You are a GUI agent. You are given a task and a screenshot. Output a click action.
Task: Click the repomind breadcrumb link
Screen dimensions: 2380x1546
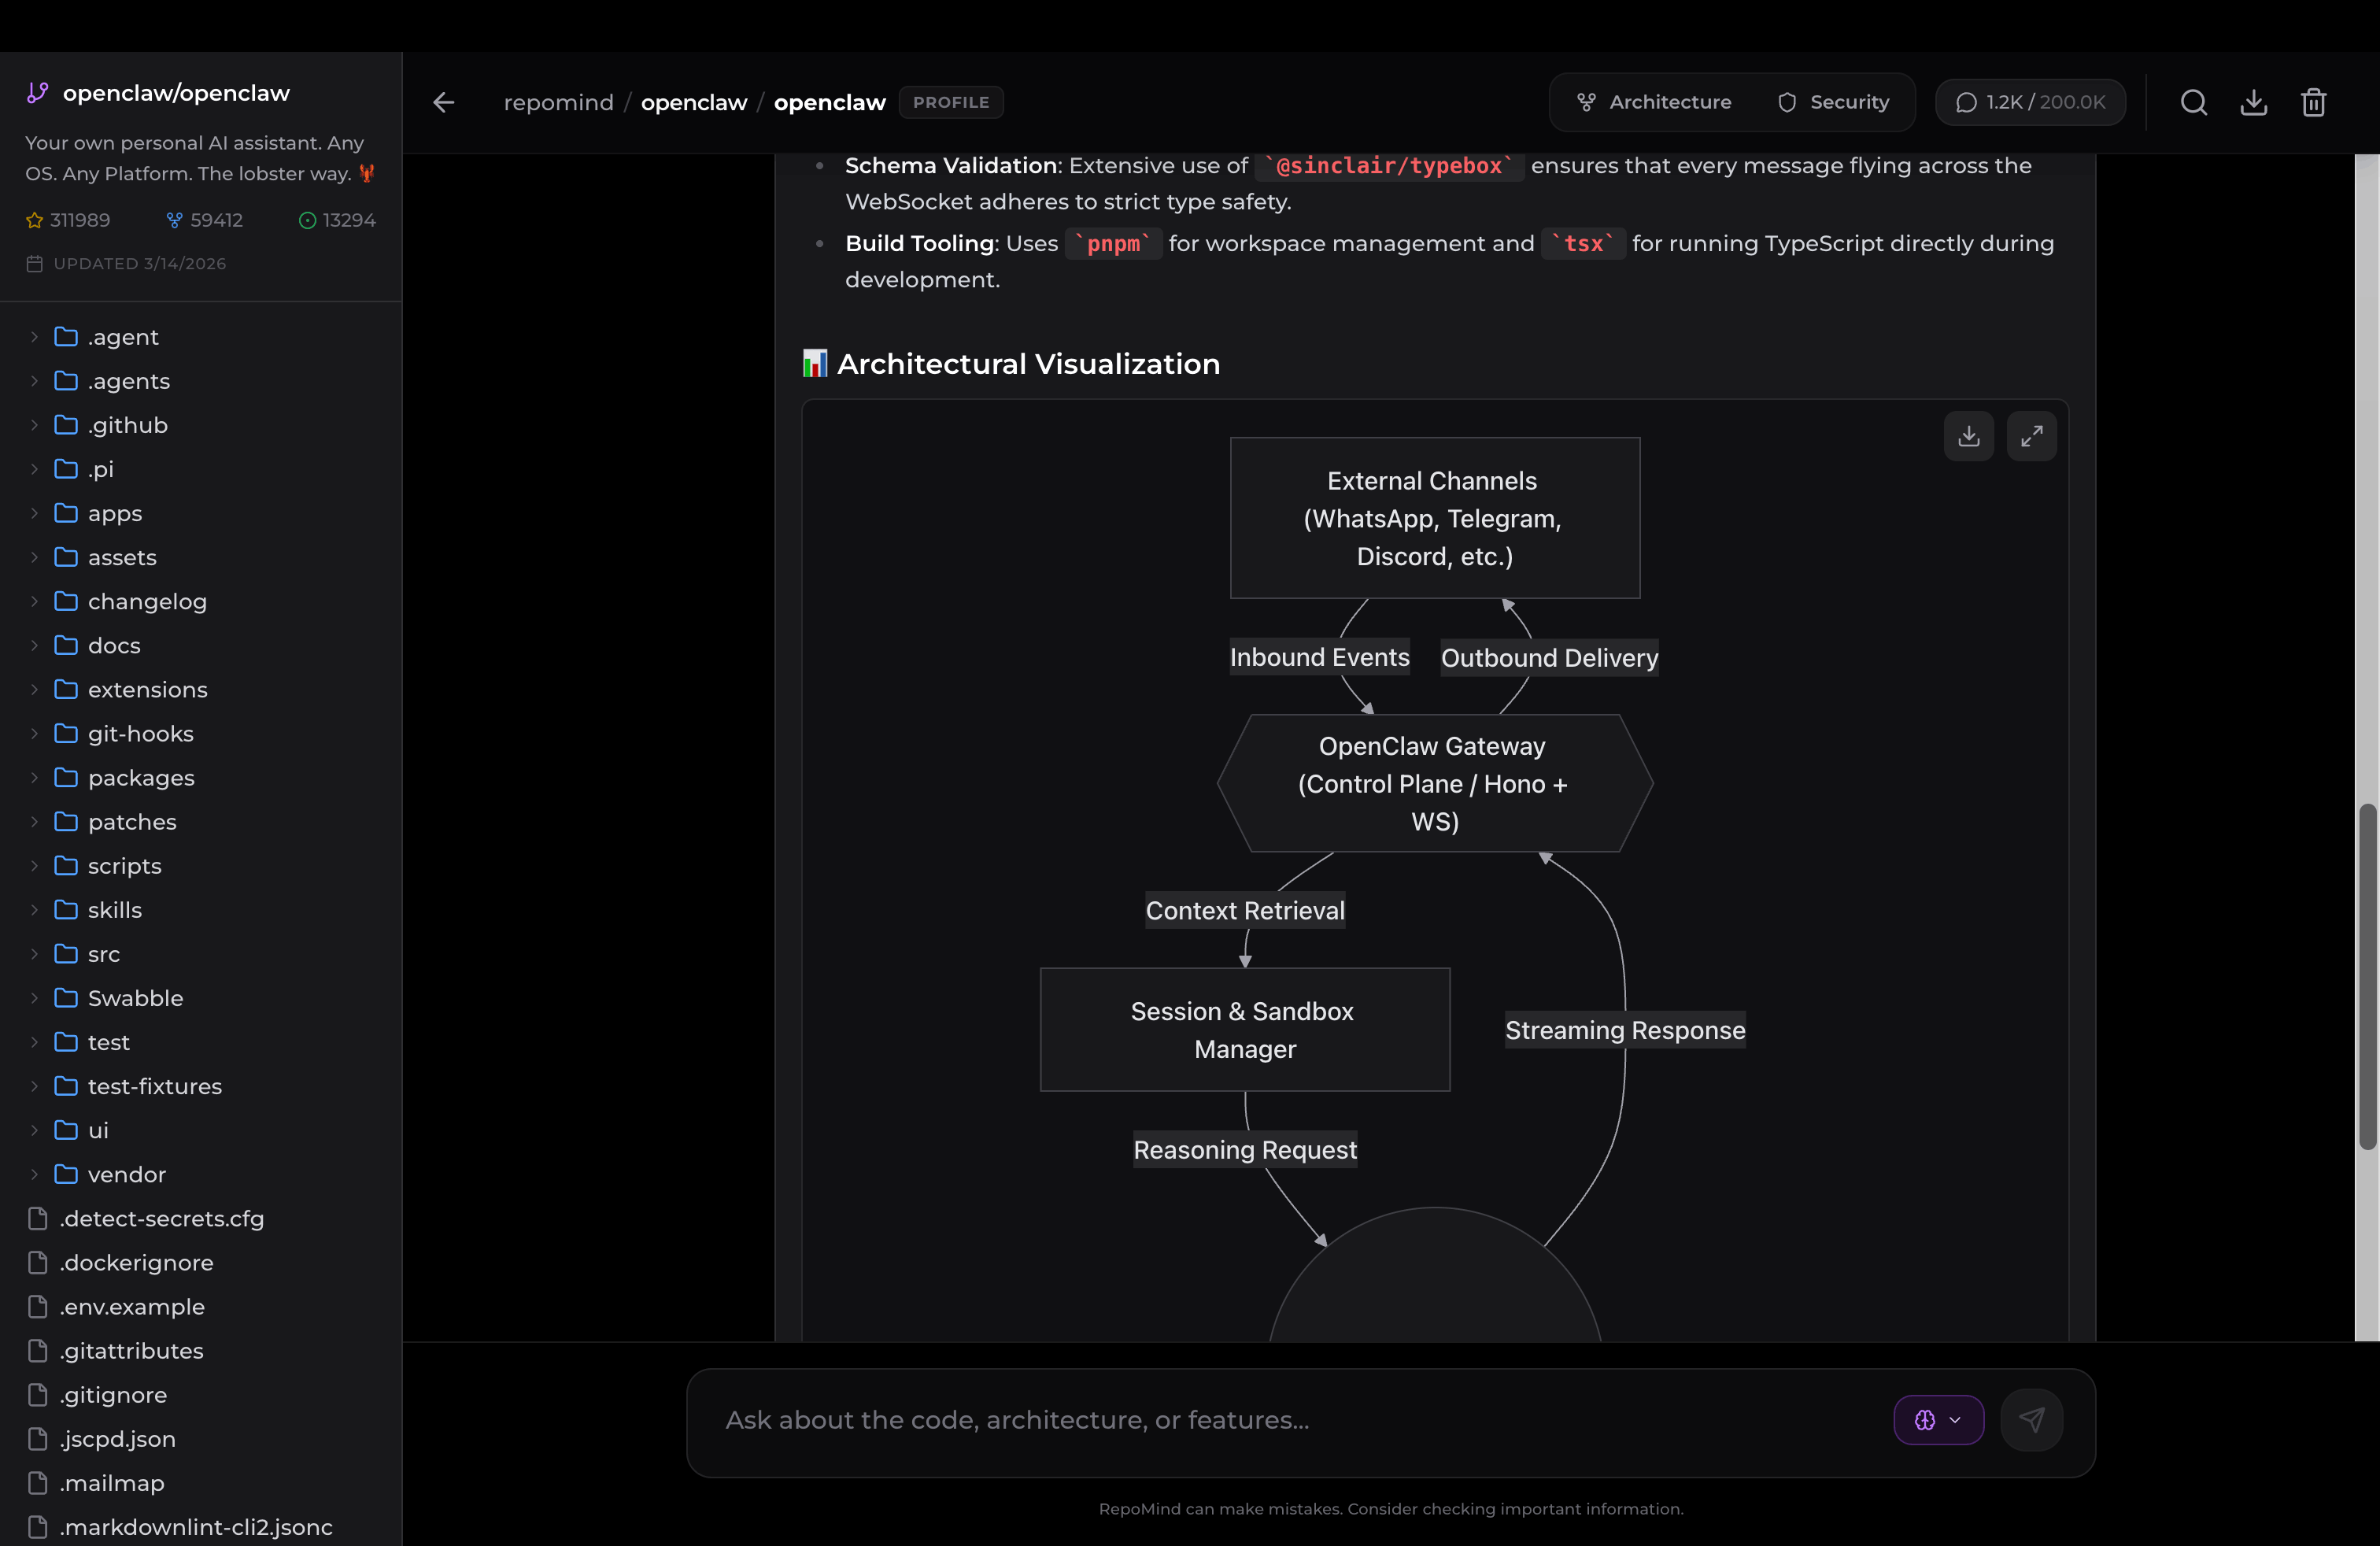pos(558,102)
